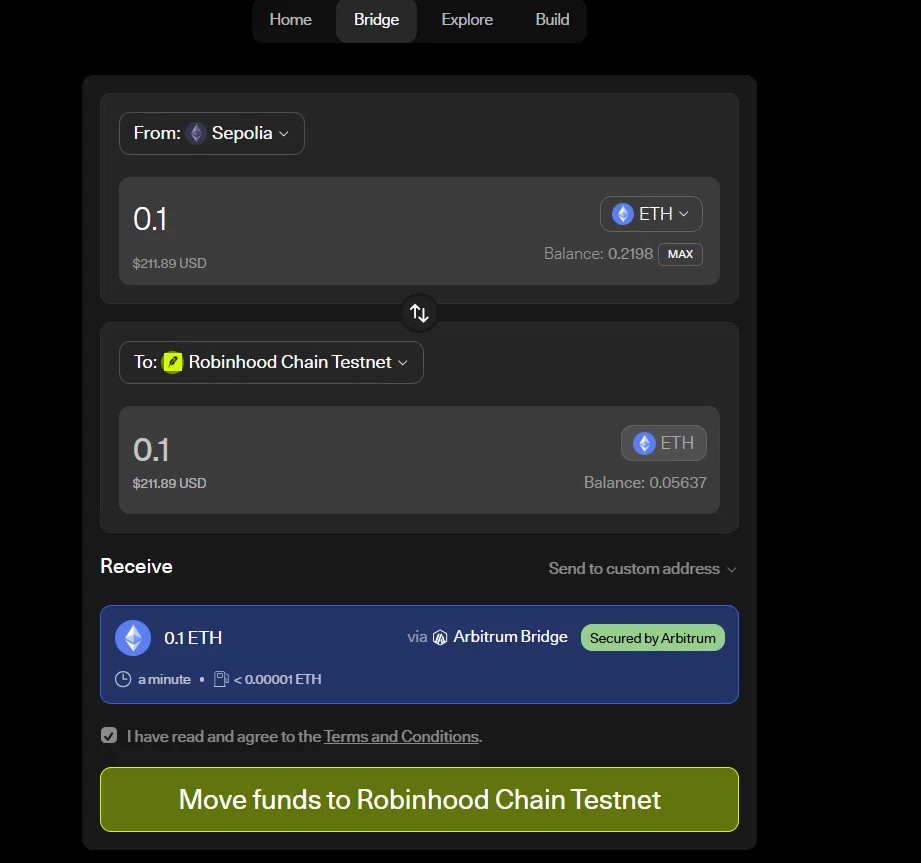Open the Terms and Conditions link
This screenshot has height=863, width=921.
tap(401, 737)
